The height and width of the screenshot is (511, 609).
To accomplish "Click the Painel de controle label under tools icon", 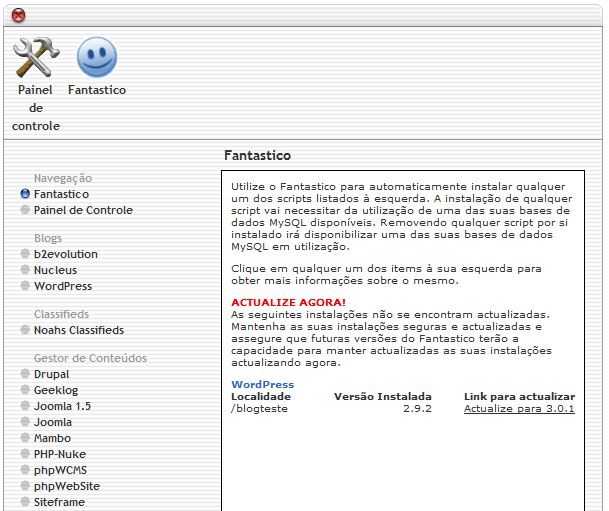I will click(36, 108).
